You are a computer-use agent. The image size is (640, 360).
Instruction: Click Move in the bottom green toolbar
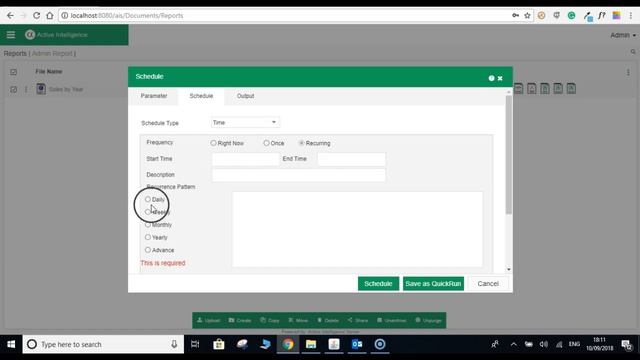(298, 320)
